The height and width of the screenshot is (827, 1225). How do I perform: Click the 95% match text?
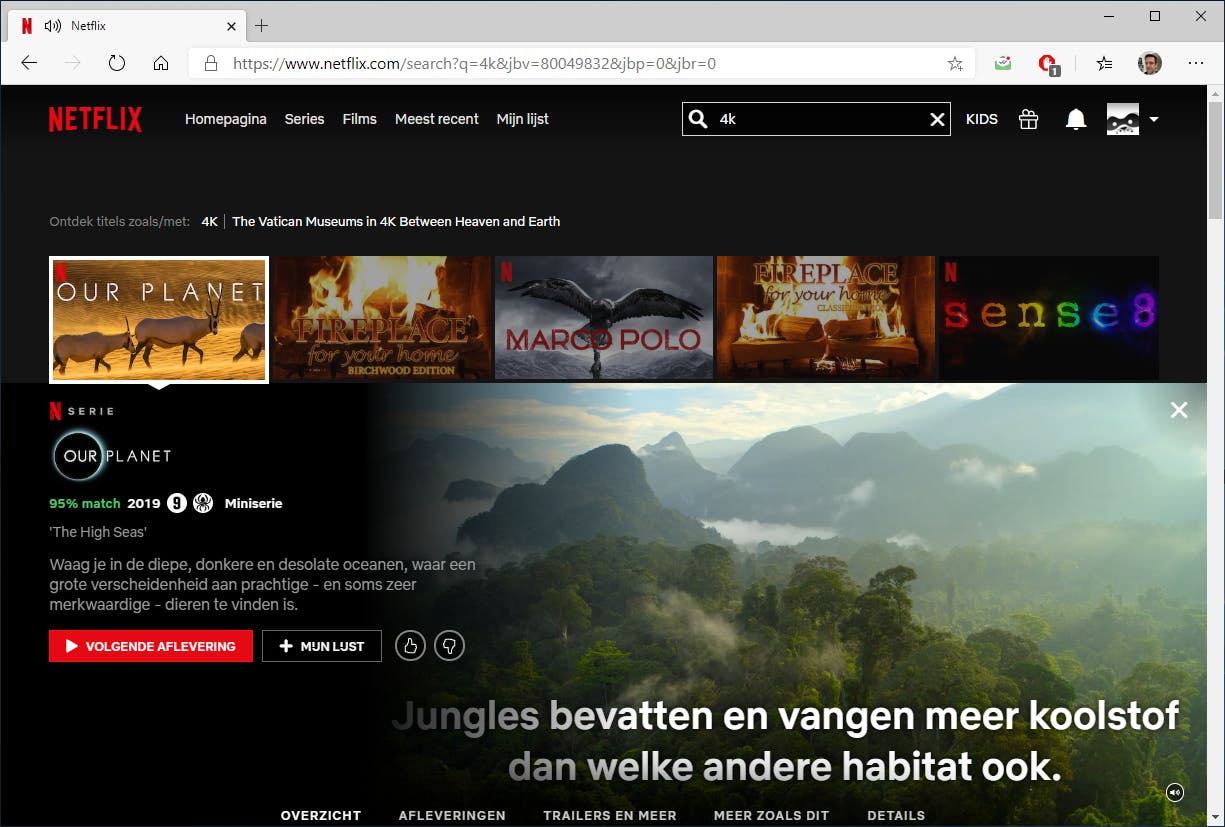[85, 504]
